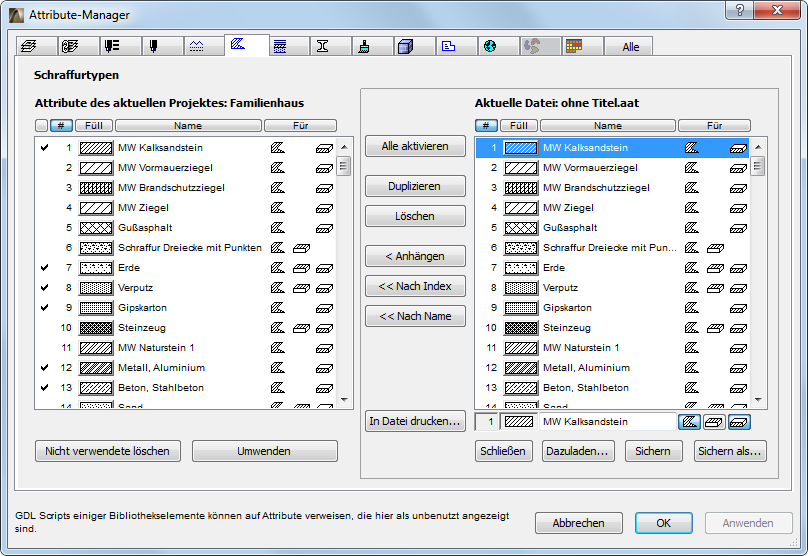Switch to the single Pen tab

click(x=154, y=46)
